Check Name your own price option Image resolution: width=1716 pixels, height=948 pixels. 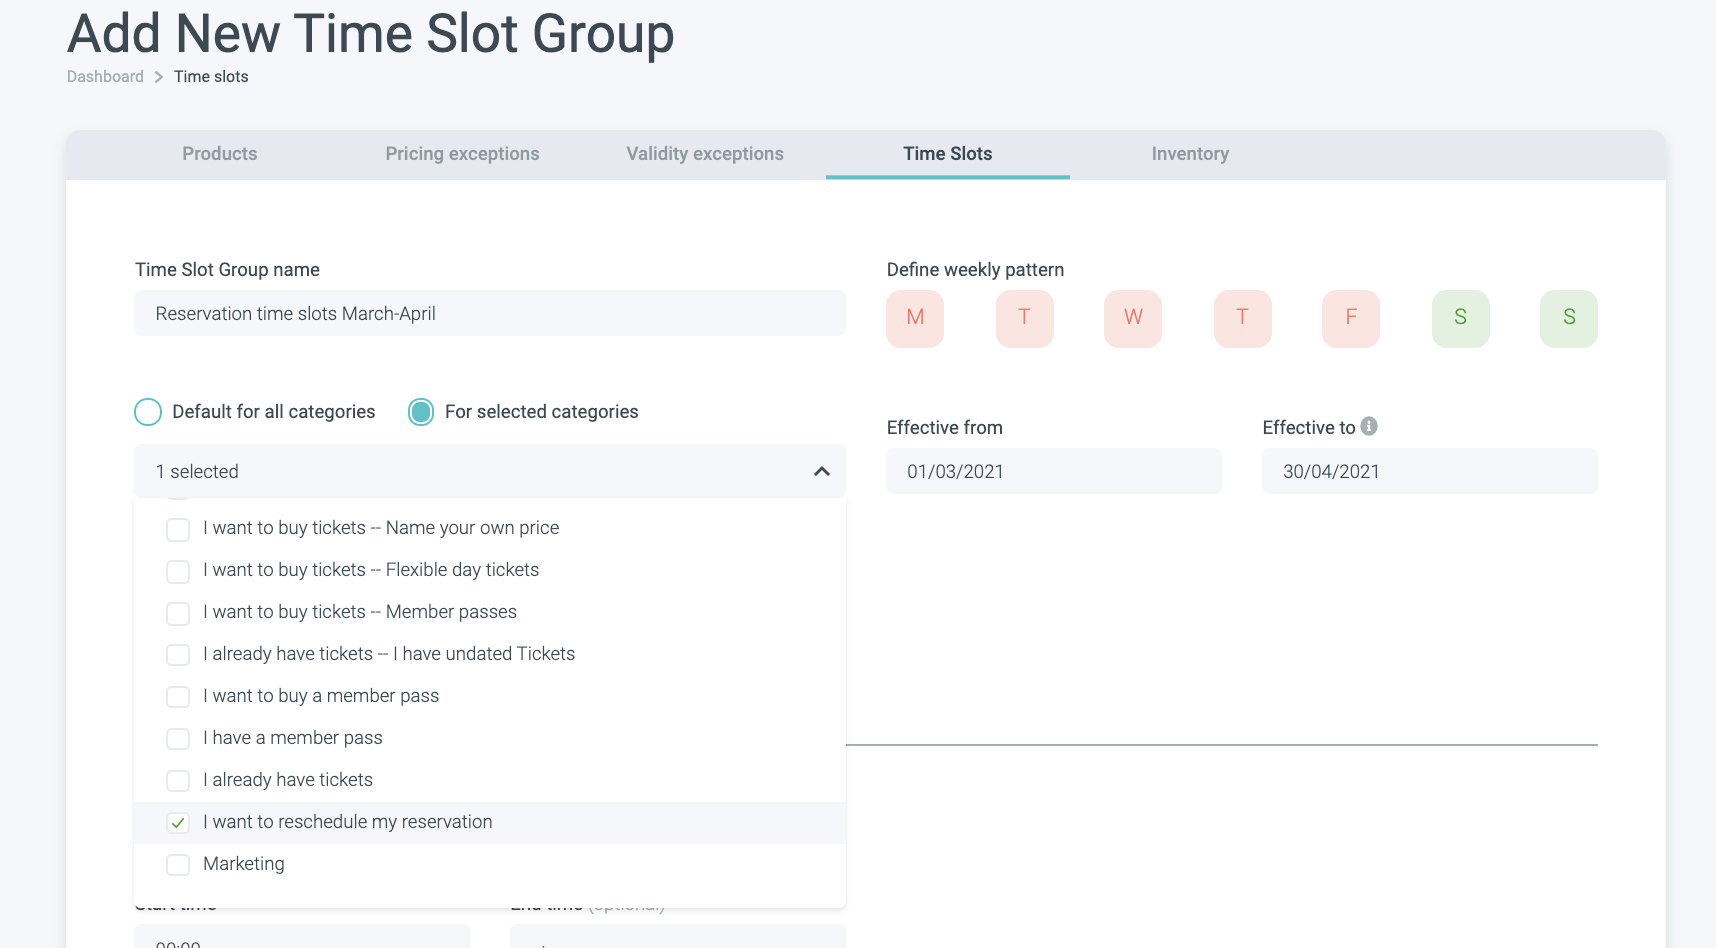tap(178, 529)
